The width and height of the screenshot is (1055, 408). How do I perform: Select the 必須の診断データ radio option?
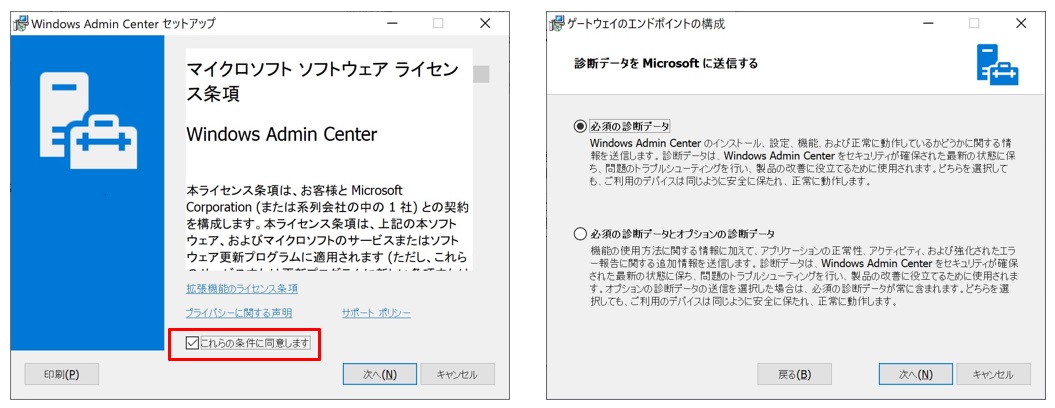point(581,127)
